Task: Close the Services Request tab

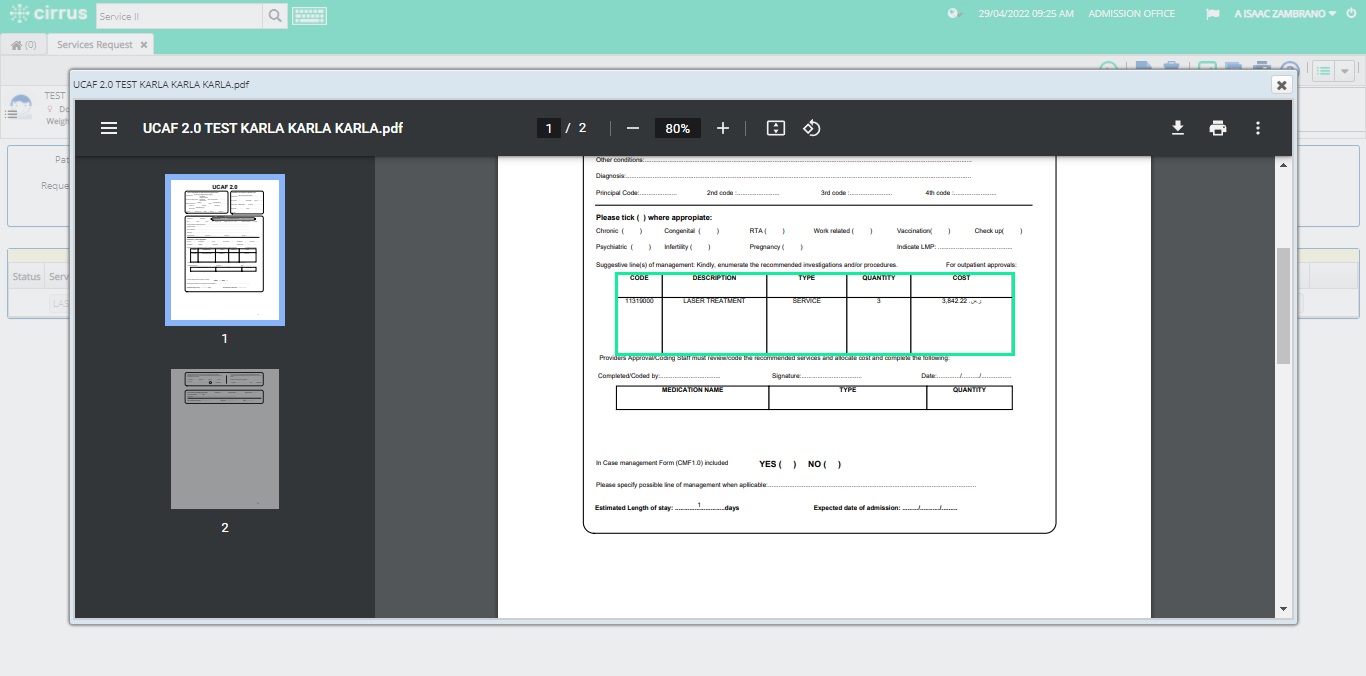Action: pos(144,45)
